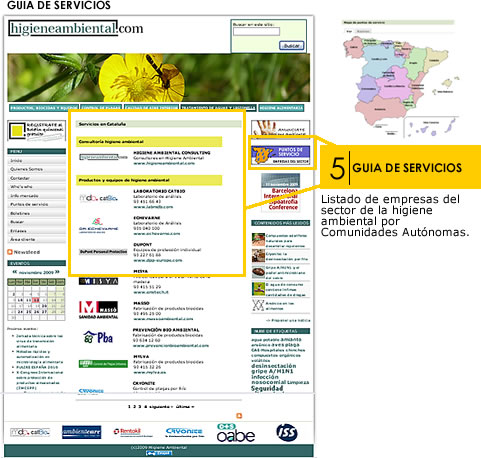Click the Cryonite logo in listing
Screen dimensions: 481x458
tap(91, 391)
